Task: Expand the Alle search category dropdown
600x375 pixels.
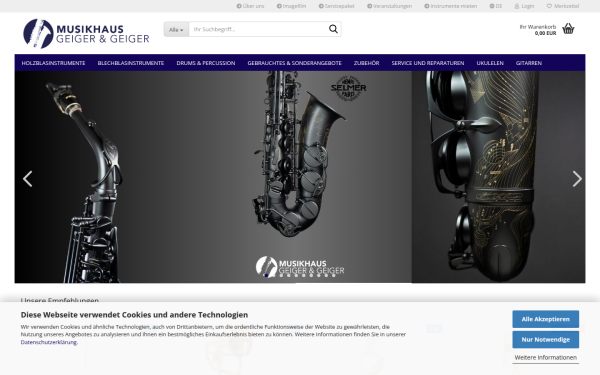Action: (176, 29)
